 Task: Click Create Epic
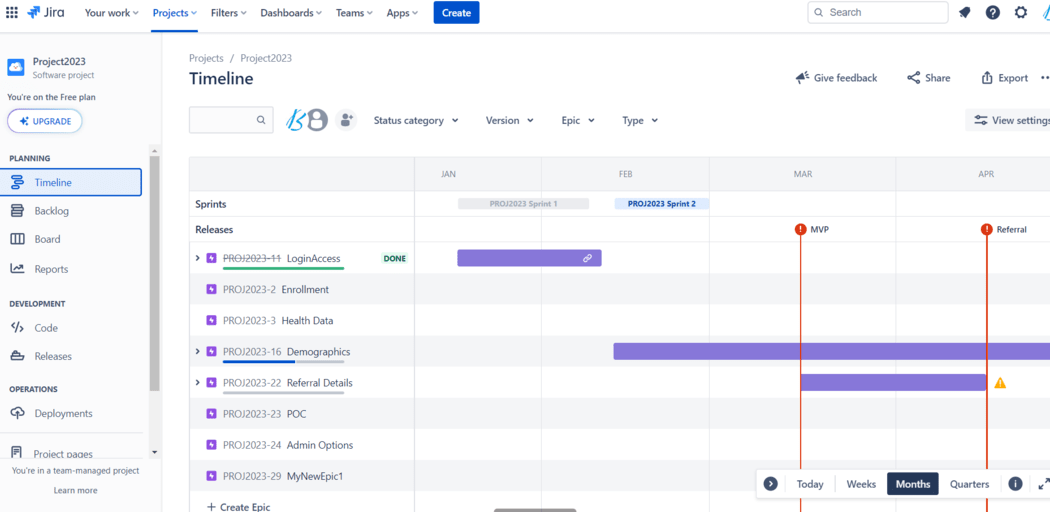coord(238,507)
